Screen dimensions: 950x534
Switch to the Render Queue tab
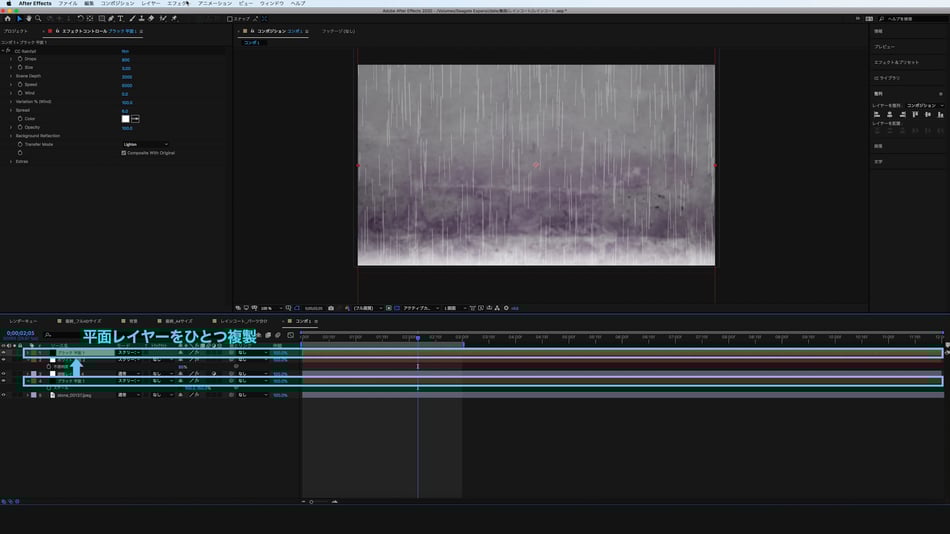23,321
